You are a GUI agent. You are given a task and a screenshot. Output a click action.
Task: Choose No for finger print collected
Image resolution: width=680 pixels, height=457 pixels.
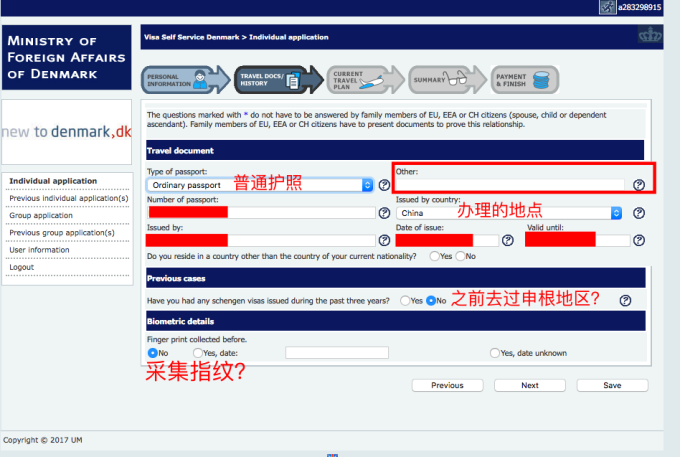(x=153, y=353)
